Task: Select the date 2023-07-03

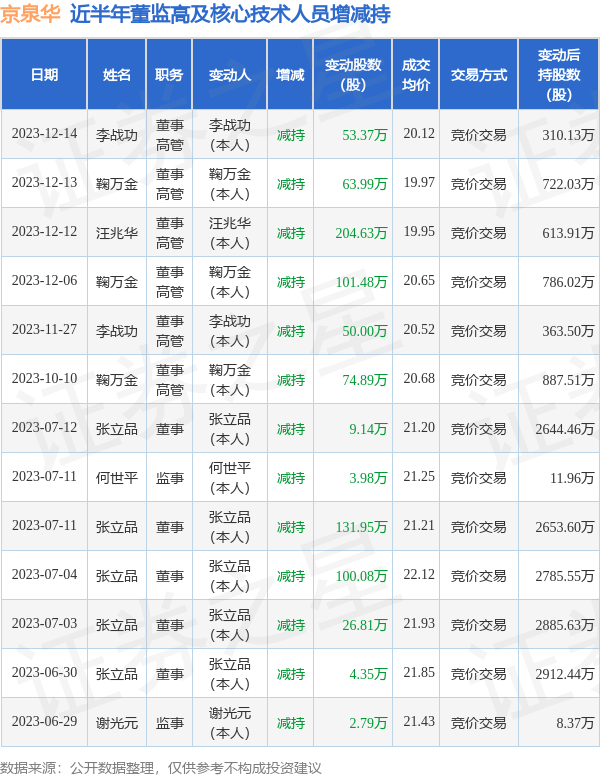Action: tap(44, 624)
